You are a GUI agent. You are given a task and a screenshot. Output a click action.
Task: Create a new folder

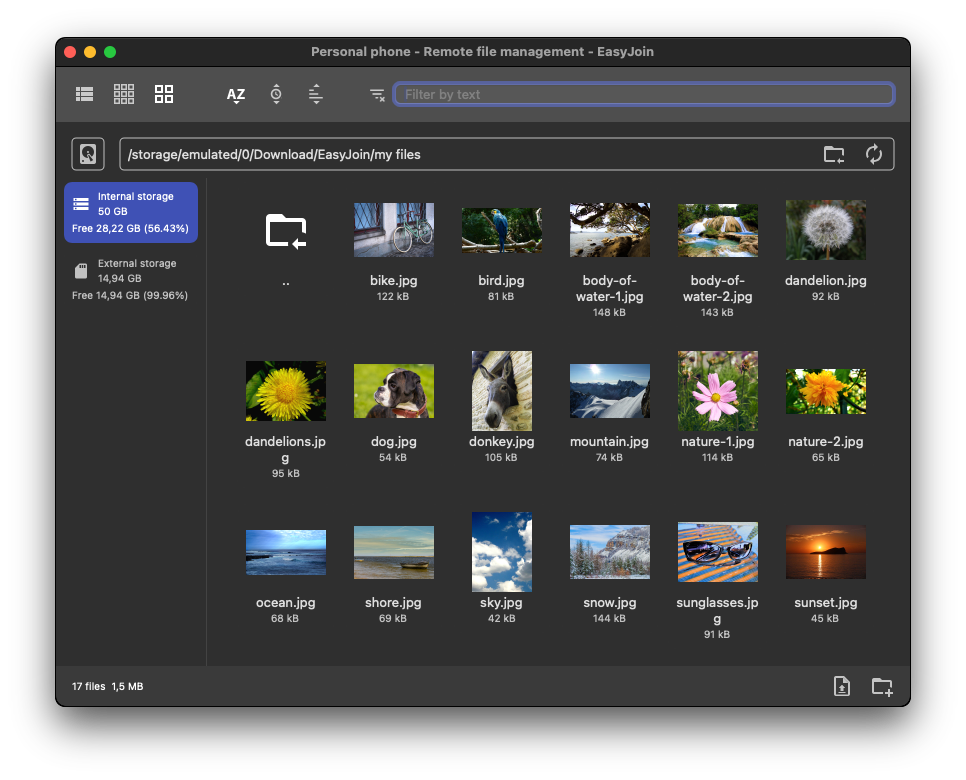(x=882, y=686)
